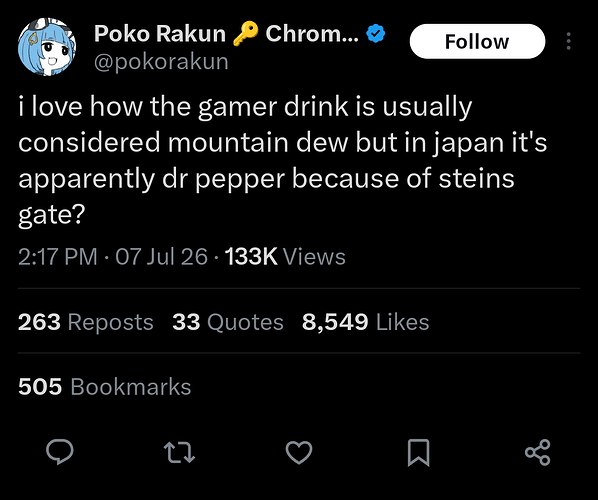
Task: Open Poko Rakun's profile avatar
Action: pos(47,47)
